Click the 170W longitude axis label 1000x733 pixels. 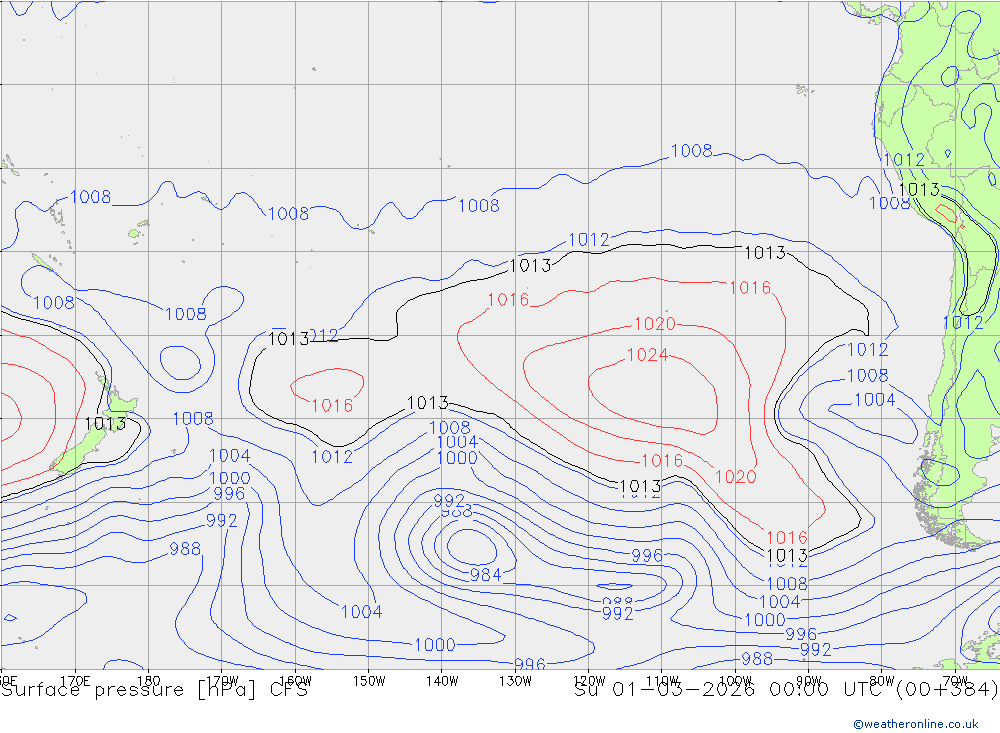pos(222,681)
